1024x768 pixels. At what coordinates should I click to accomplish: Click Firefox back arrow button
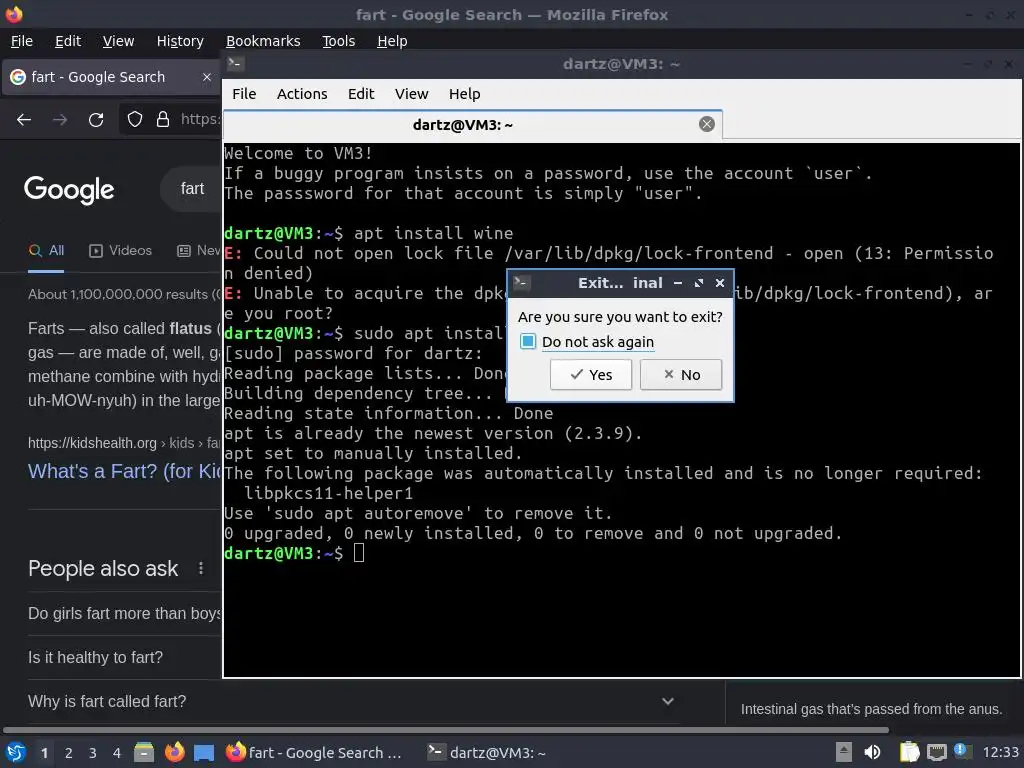tap(24, 120)
